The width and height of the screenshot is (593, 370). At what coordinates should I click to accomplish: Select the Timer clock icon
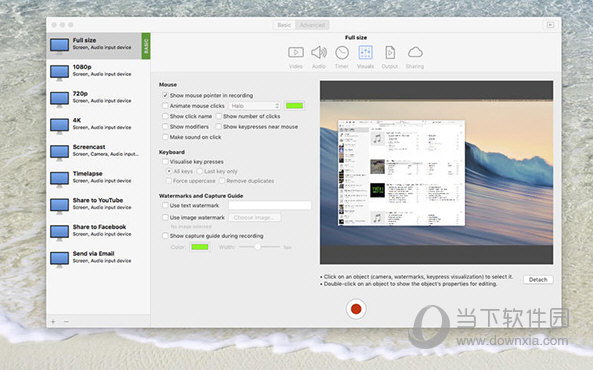(342, 53)
